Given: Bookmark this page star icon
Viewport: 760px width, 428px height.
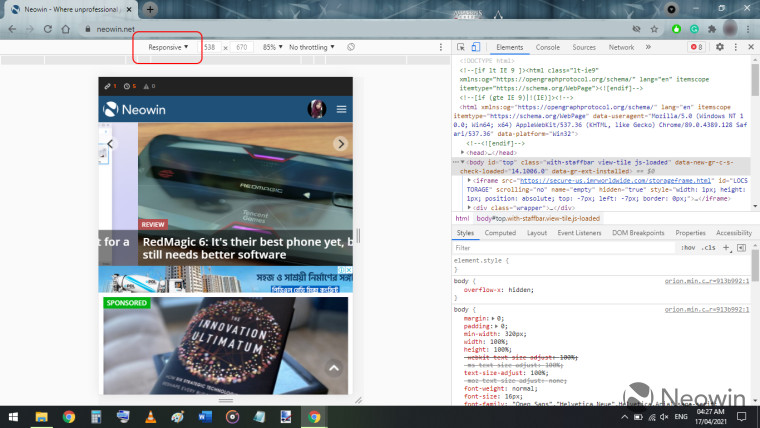Looking at the screenshot, I should (654, 29).
